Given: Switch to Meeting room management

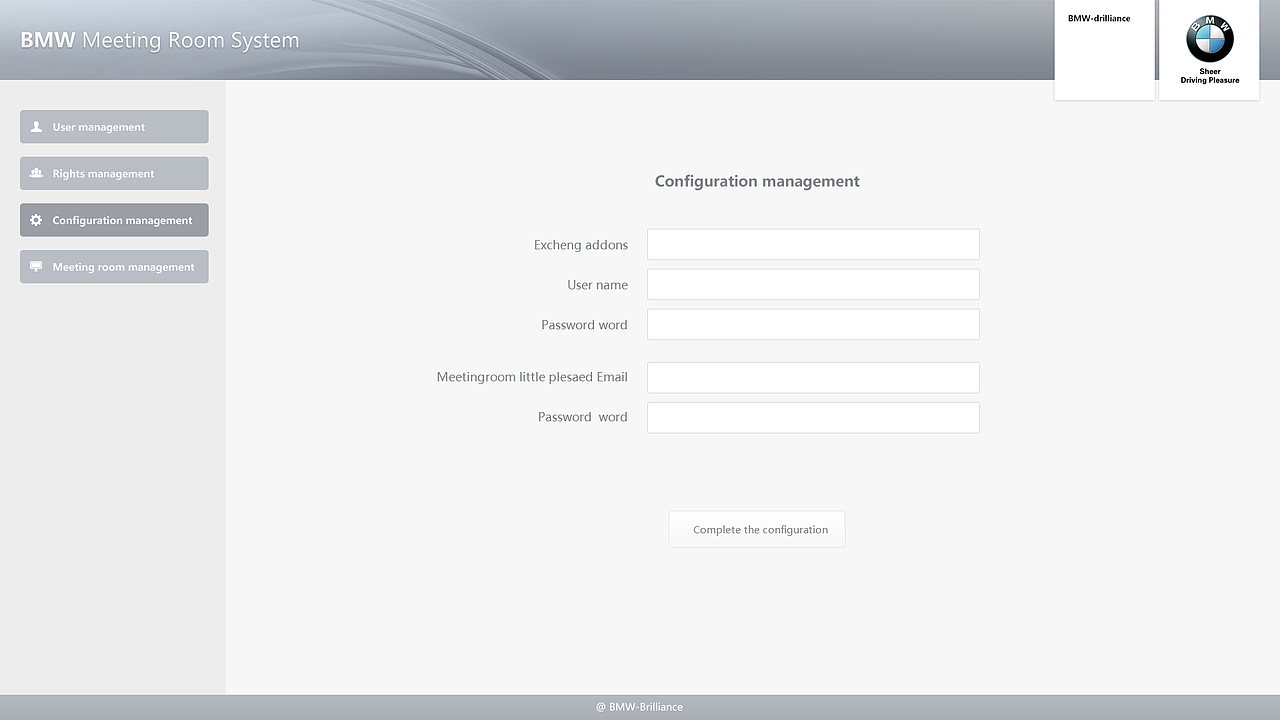Looking at the screenshot, I should coord(114,267).
